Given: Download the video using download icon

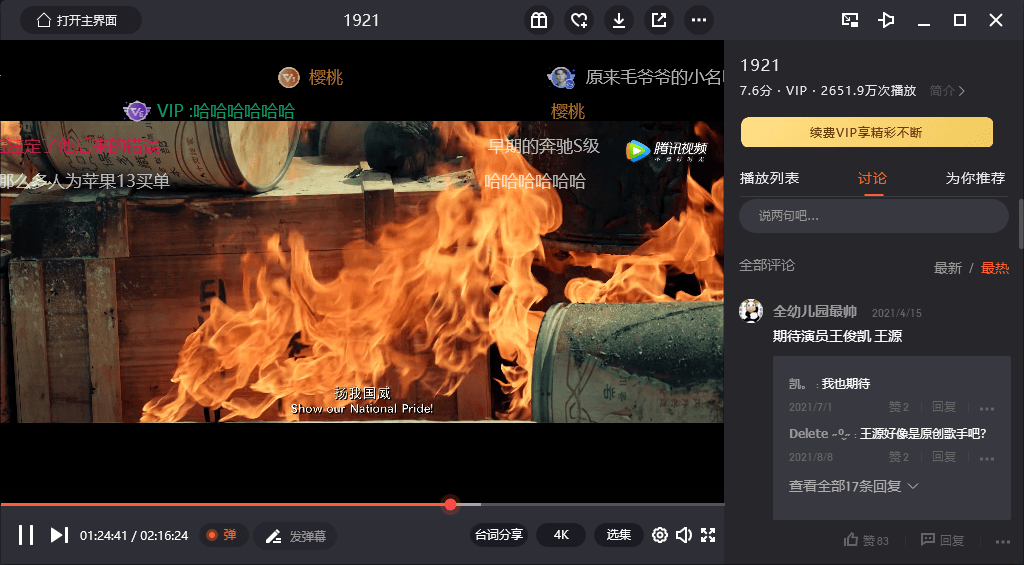Looking at the screenshot, I should (x=619, y=20).
